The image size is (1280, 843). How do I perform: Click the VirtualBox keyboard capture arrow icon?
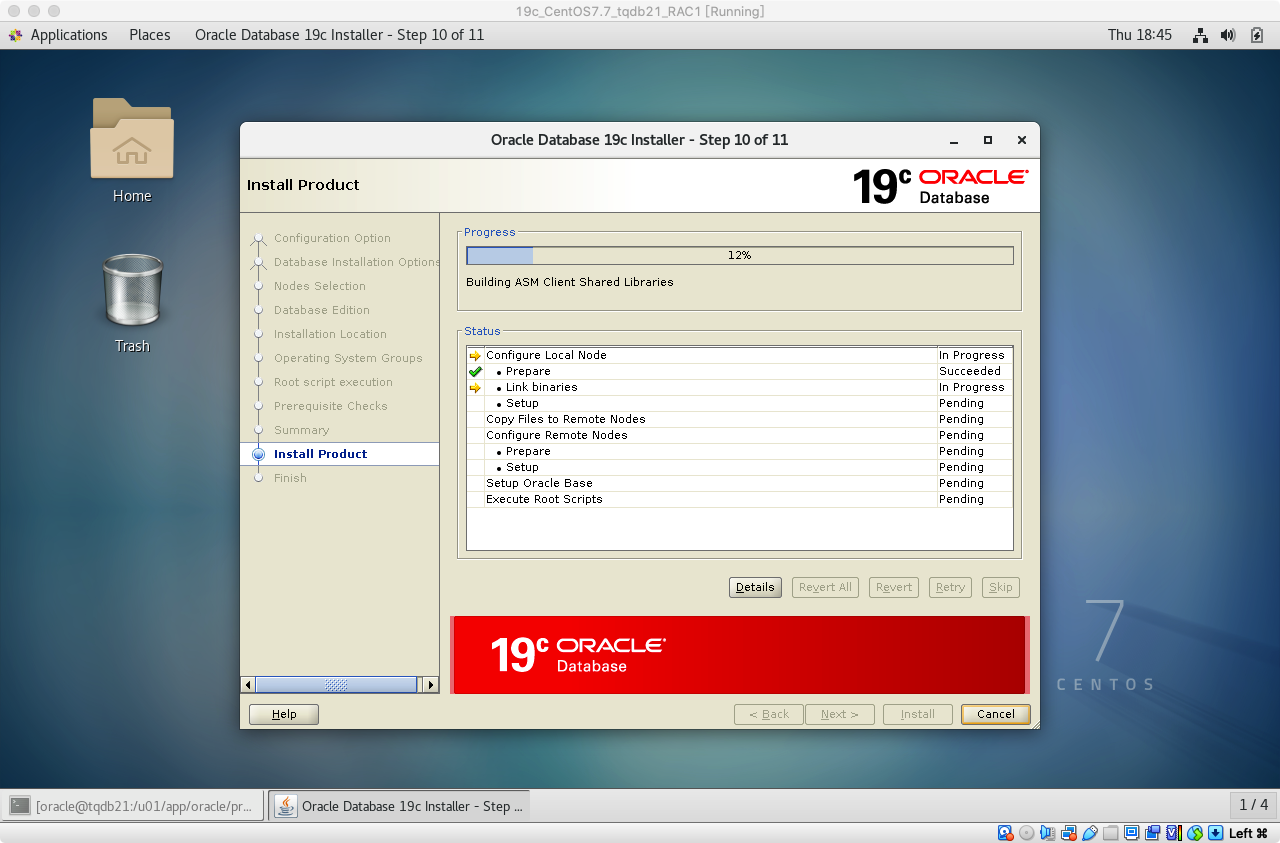[1216, 833]
